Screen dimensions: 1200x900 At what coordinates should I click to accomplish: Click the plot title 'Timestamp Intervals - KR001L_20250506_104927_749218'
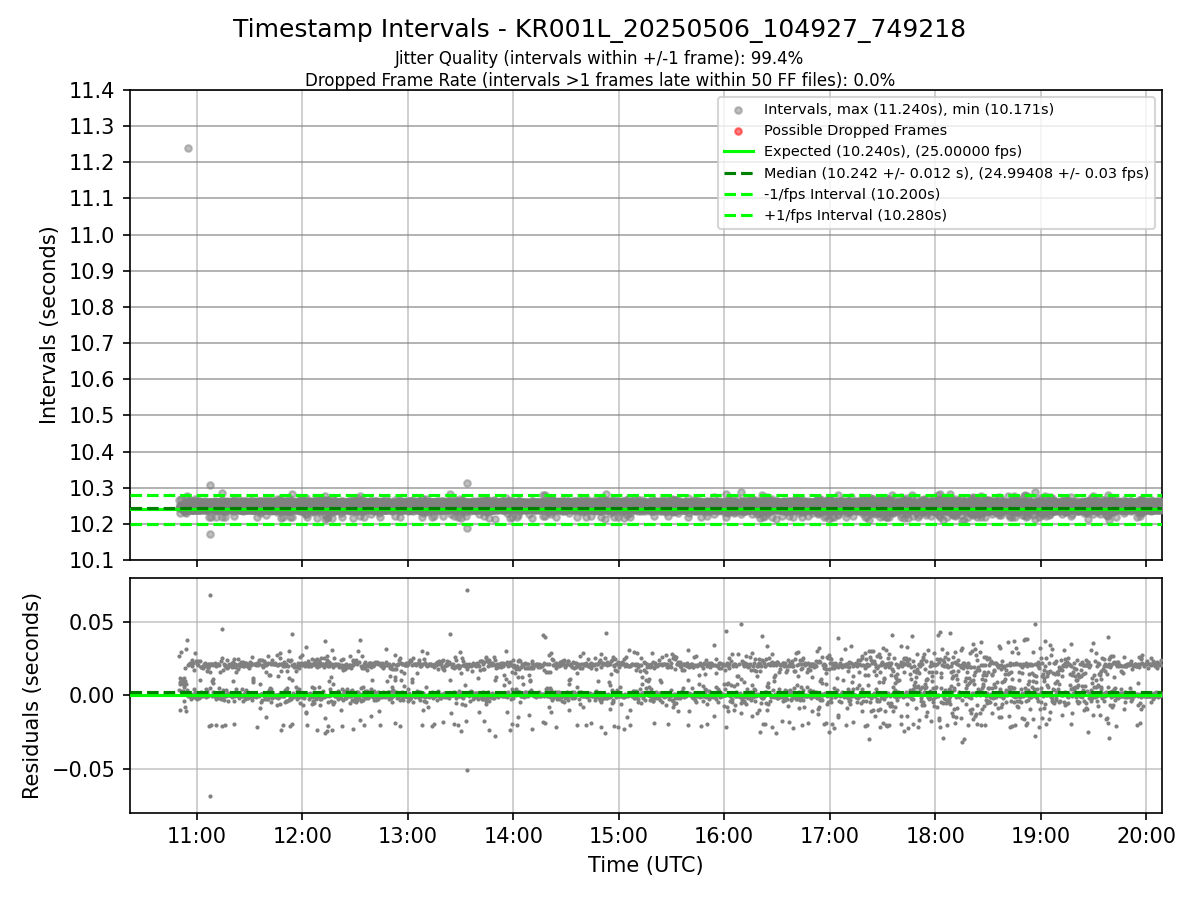599,29
